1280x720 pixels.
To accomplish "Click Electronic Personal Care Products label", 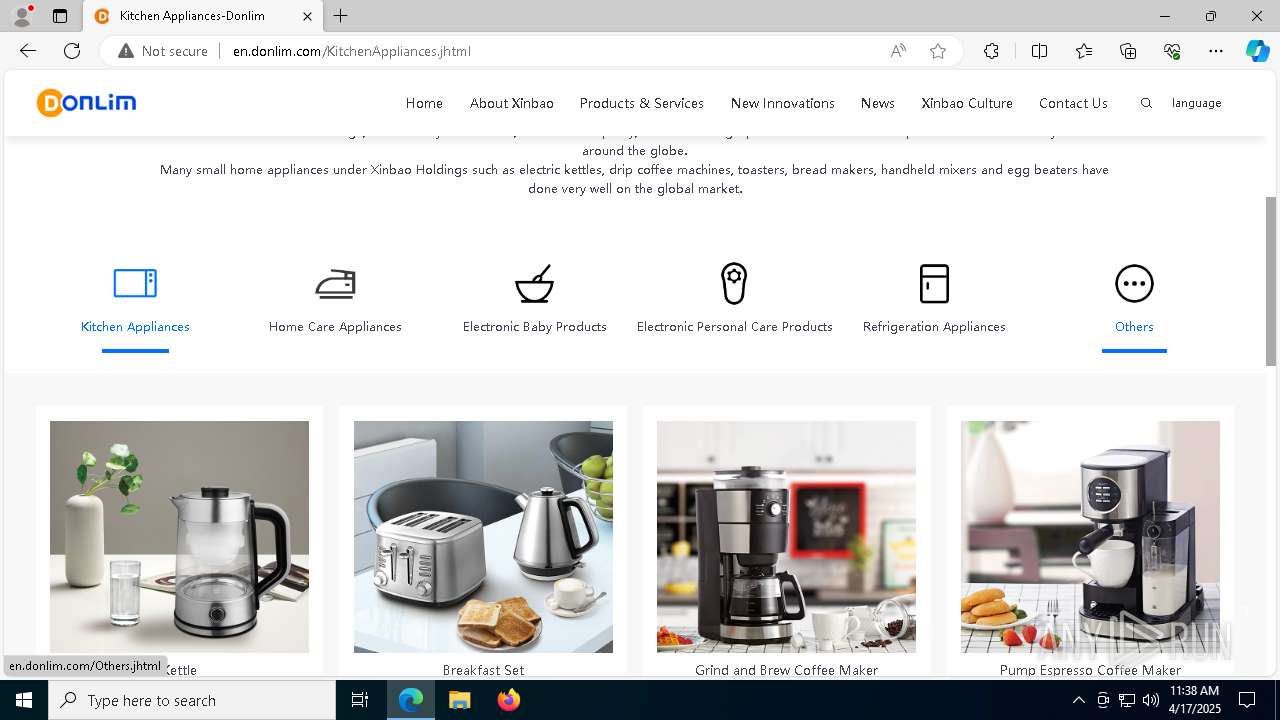I will pos(734,326).
